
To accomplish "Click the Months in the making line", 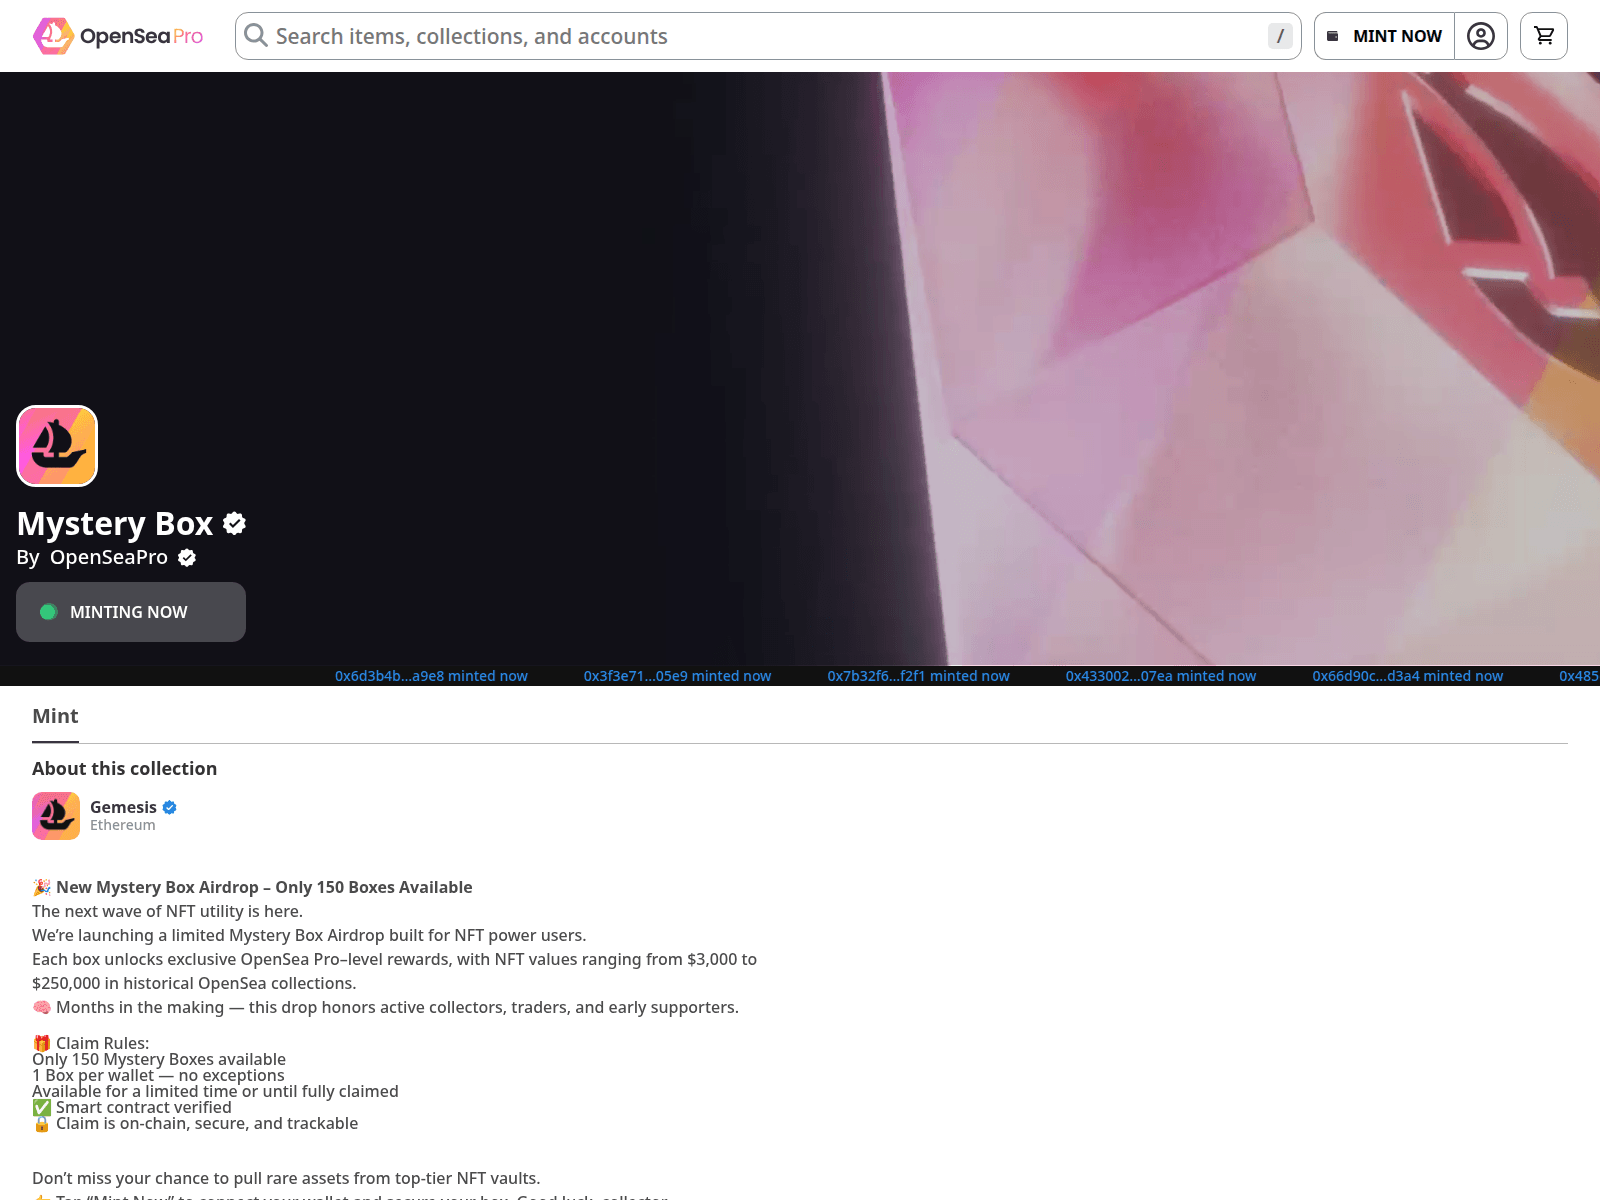I will [385, 1007].
